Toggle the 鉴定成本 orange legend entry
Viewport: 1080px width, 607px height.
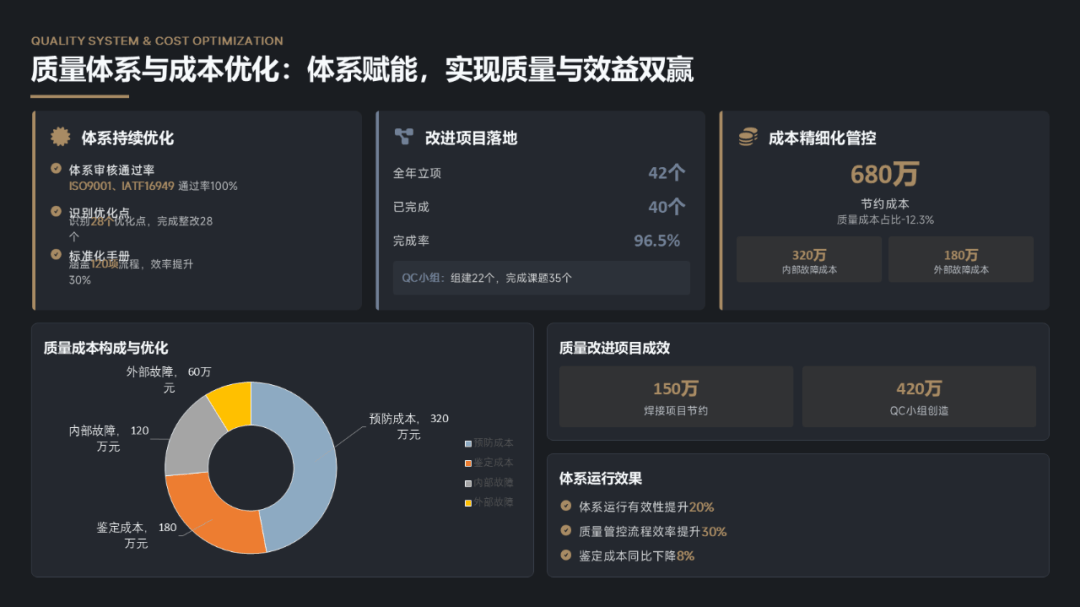(489, 462)
